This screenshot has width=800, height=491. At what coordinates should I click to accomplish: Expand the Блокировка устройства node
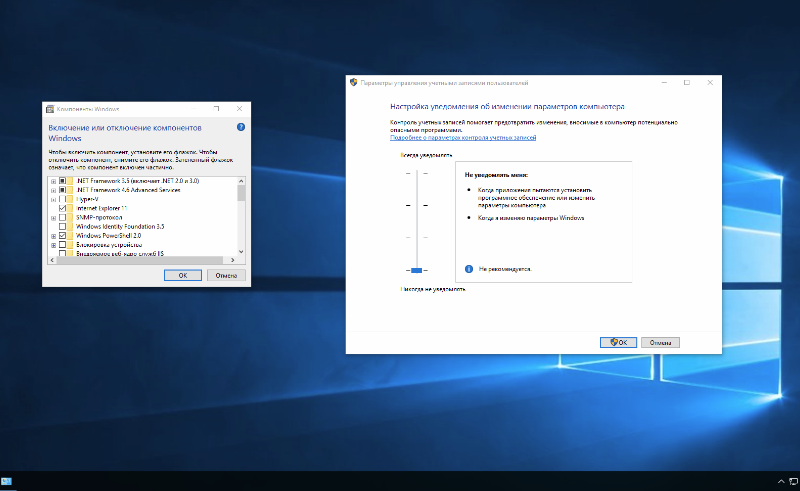53,246
